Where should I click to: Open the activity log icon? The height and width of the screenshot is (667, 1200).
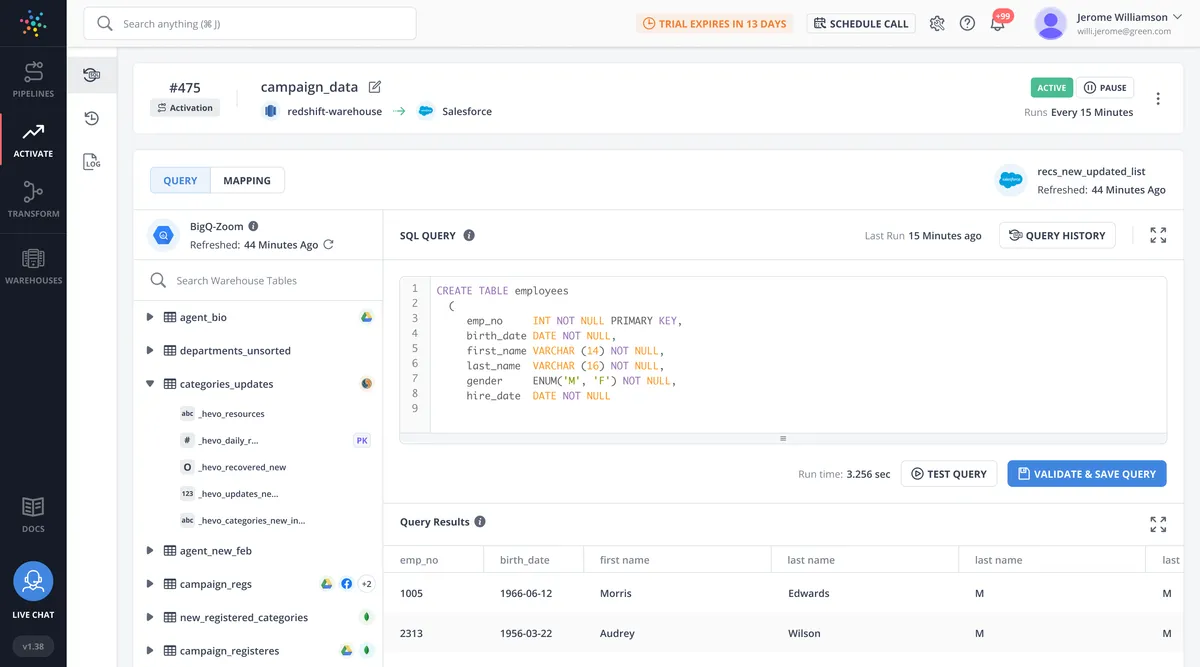pos(91,161)
